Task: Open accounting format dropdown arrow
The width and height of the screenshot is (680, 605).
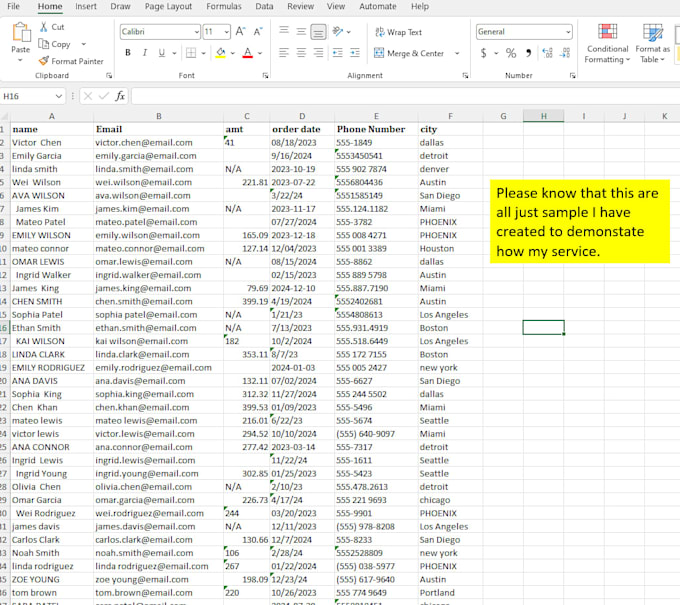Action: (496, 53)
